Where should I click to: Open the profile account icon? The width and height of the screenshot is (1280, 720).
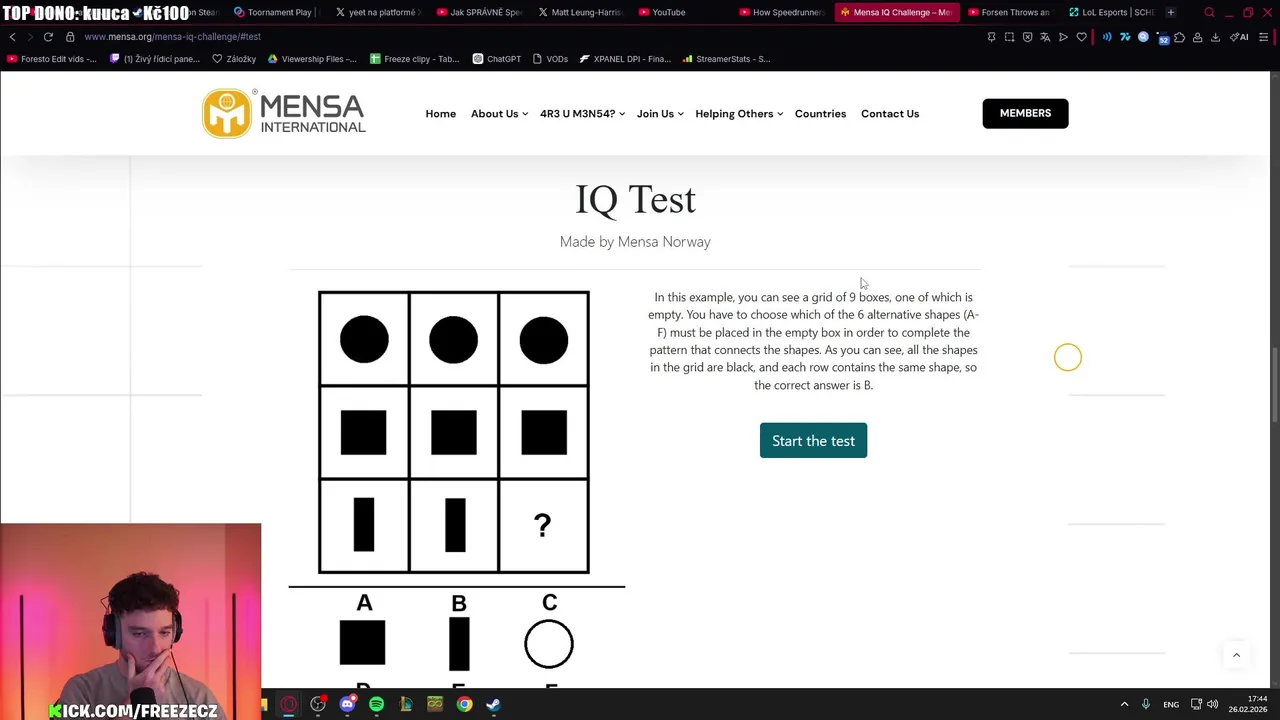[1197, 37]
